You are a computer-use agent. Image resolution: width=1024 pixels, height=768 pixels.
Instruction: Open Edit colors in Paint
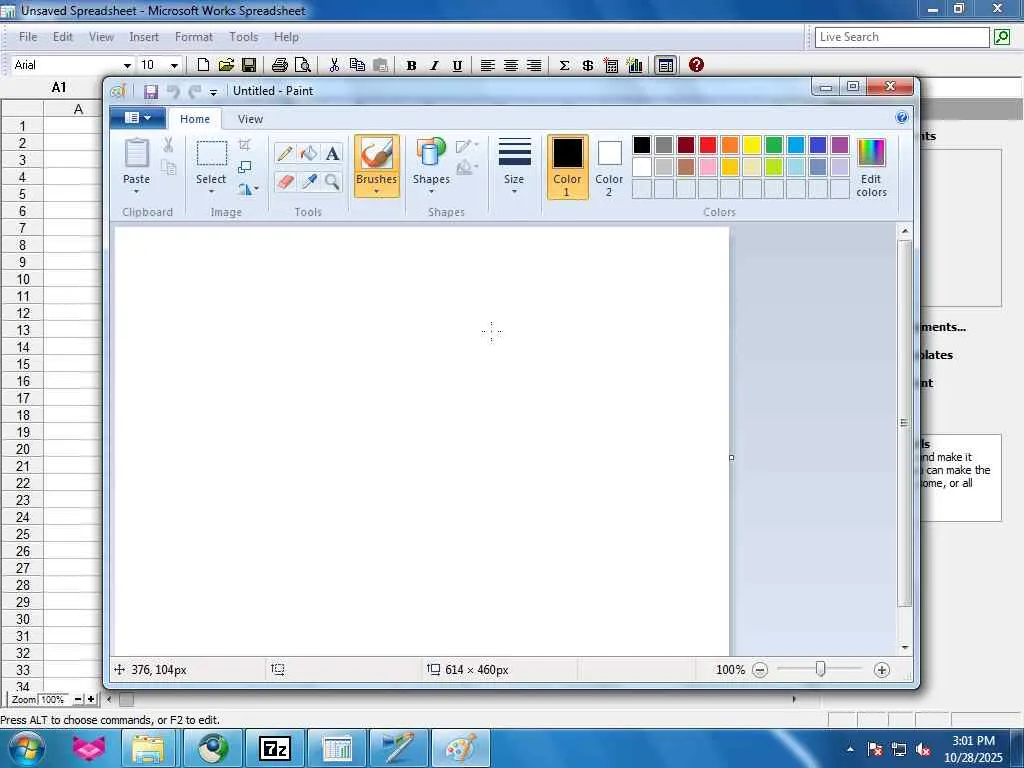click(871, 168)
